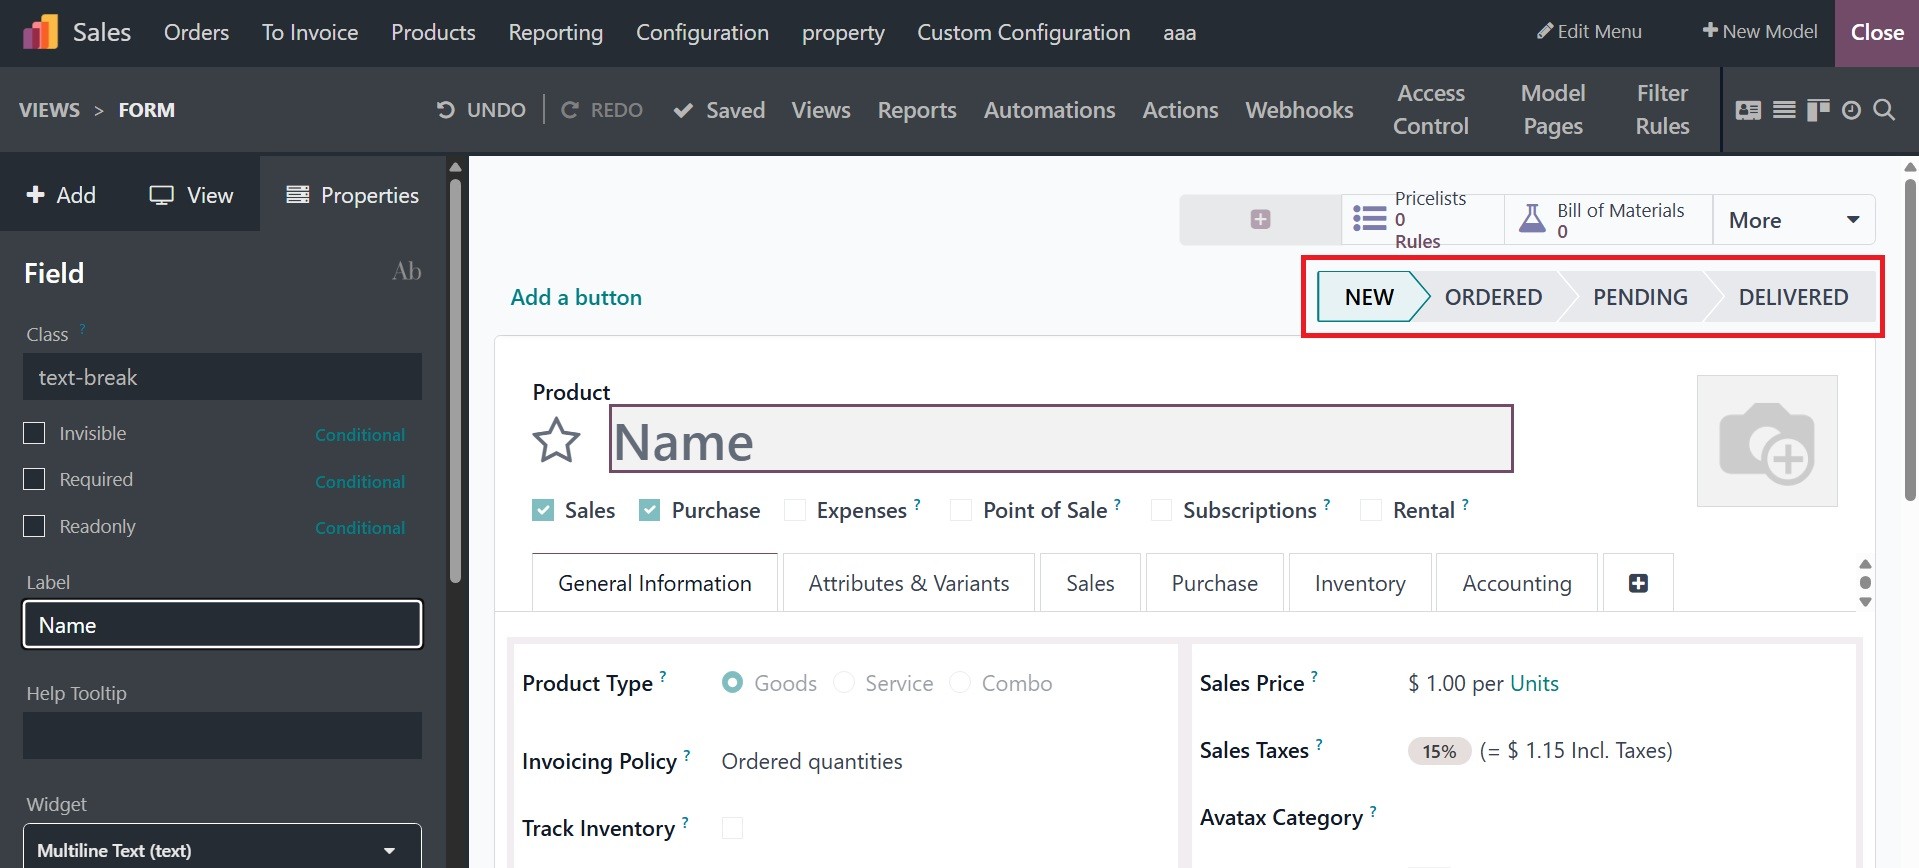Open the Add tab in sidebar
This screenshot has height=868, width=1919.
61,195
